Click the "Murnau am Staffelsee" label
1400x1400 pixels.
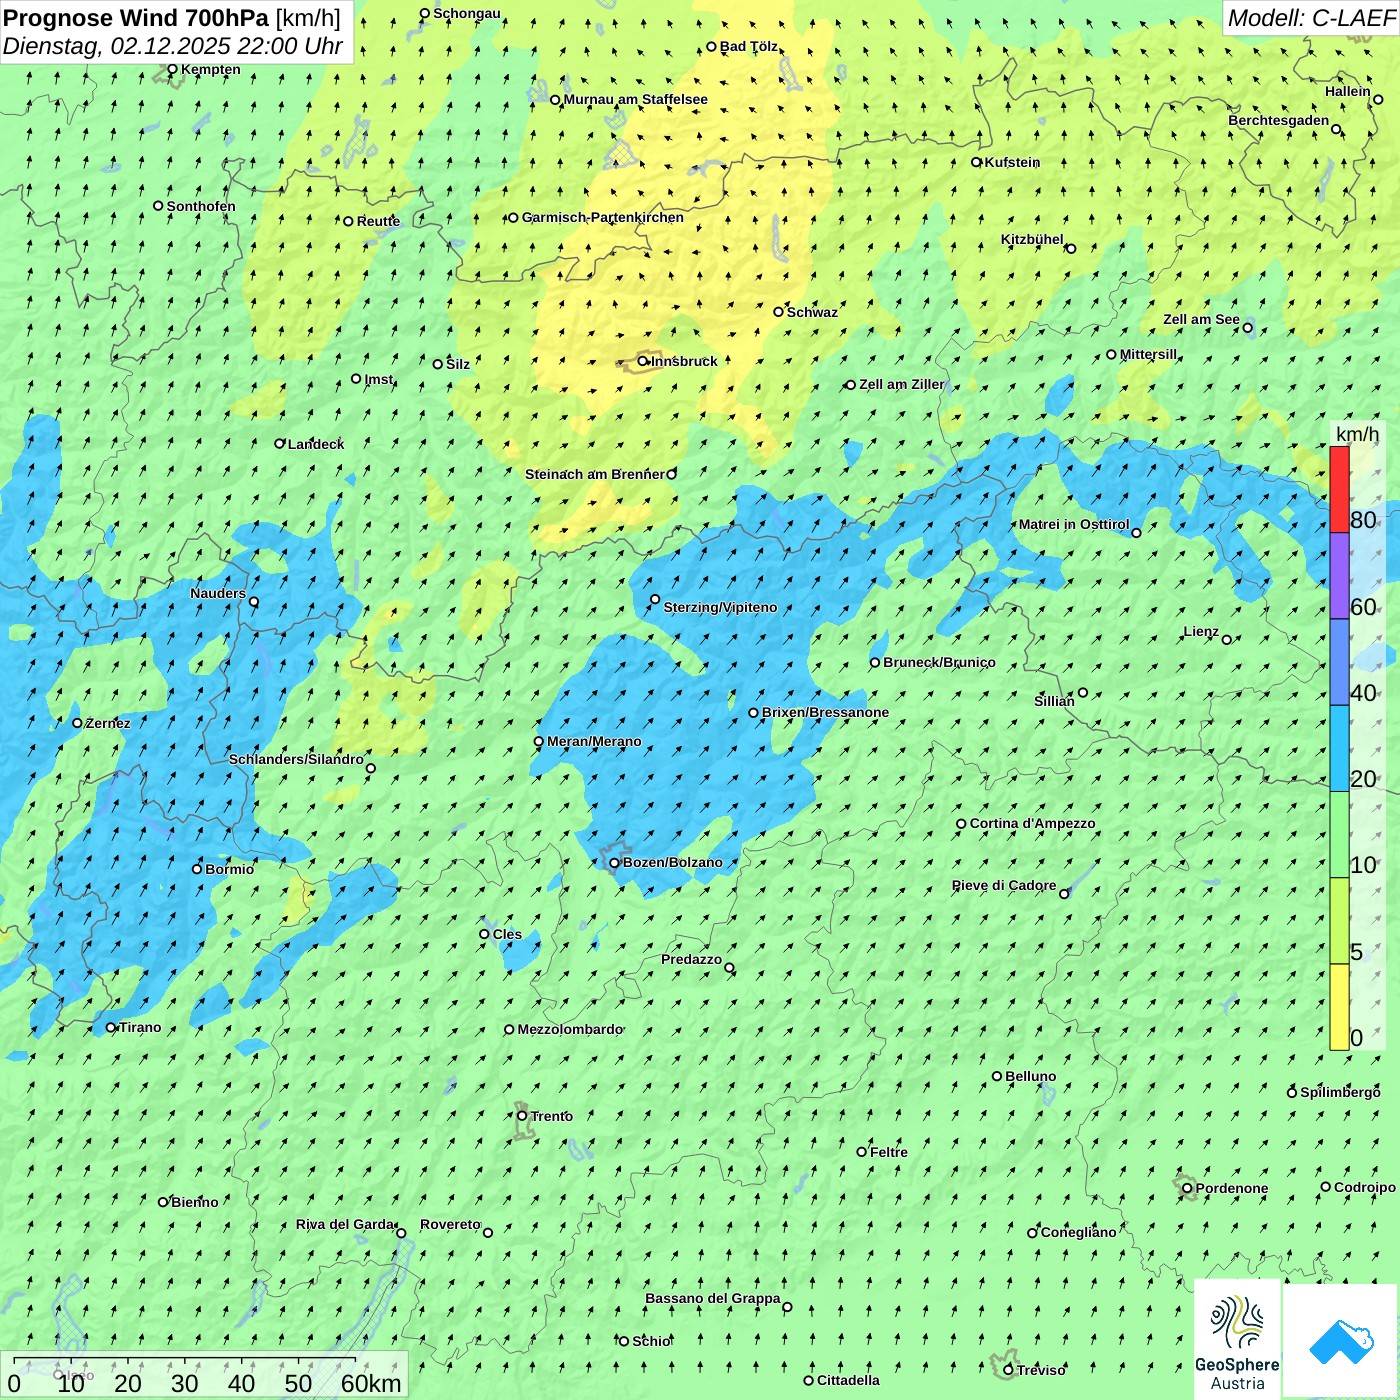pos(636,100)
